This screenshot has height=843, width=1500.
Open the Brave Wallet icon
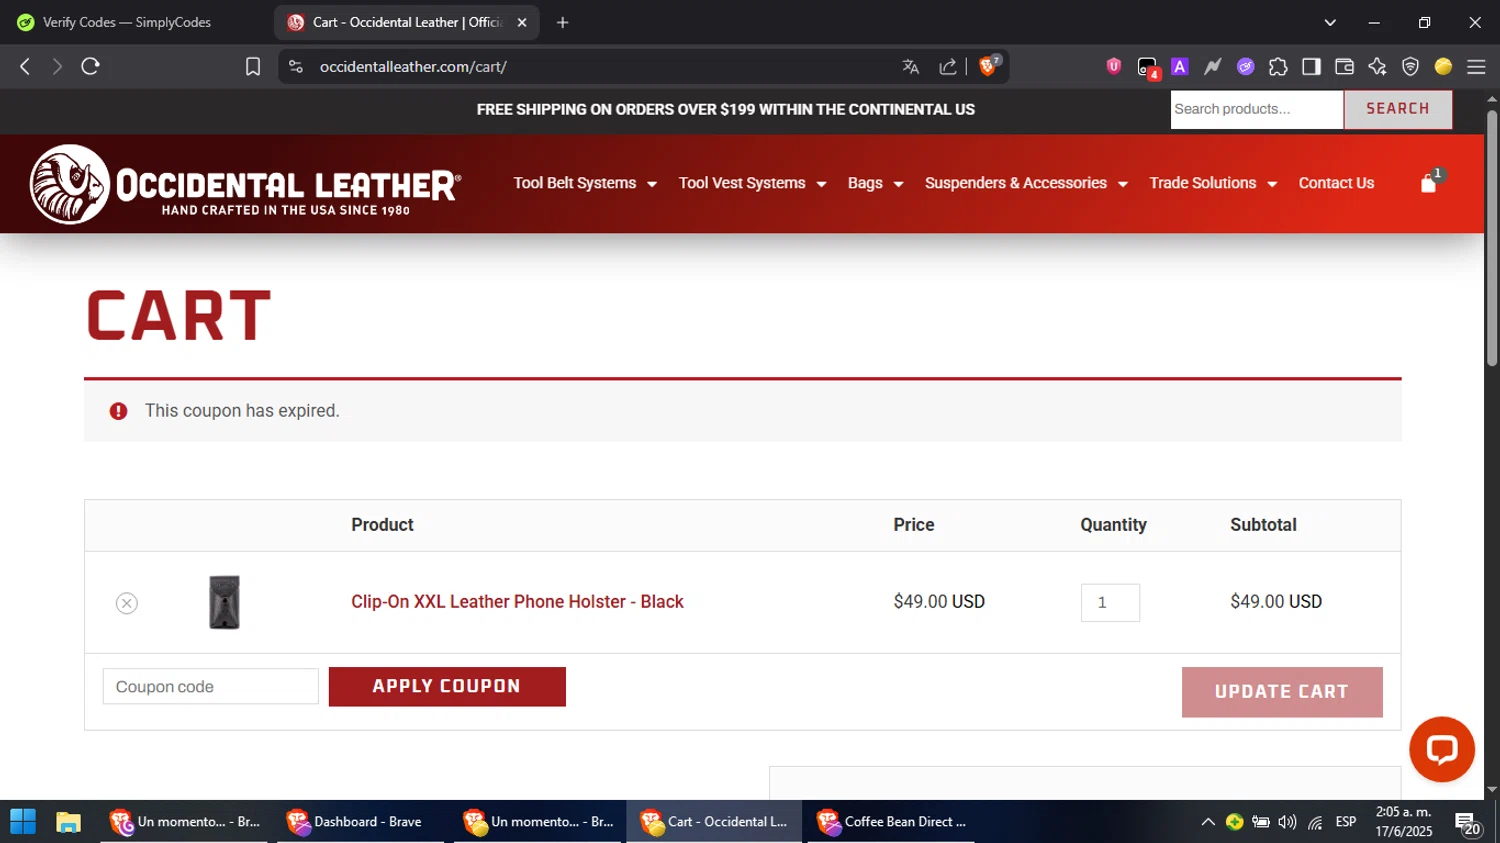pos(1344,66)
